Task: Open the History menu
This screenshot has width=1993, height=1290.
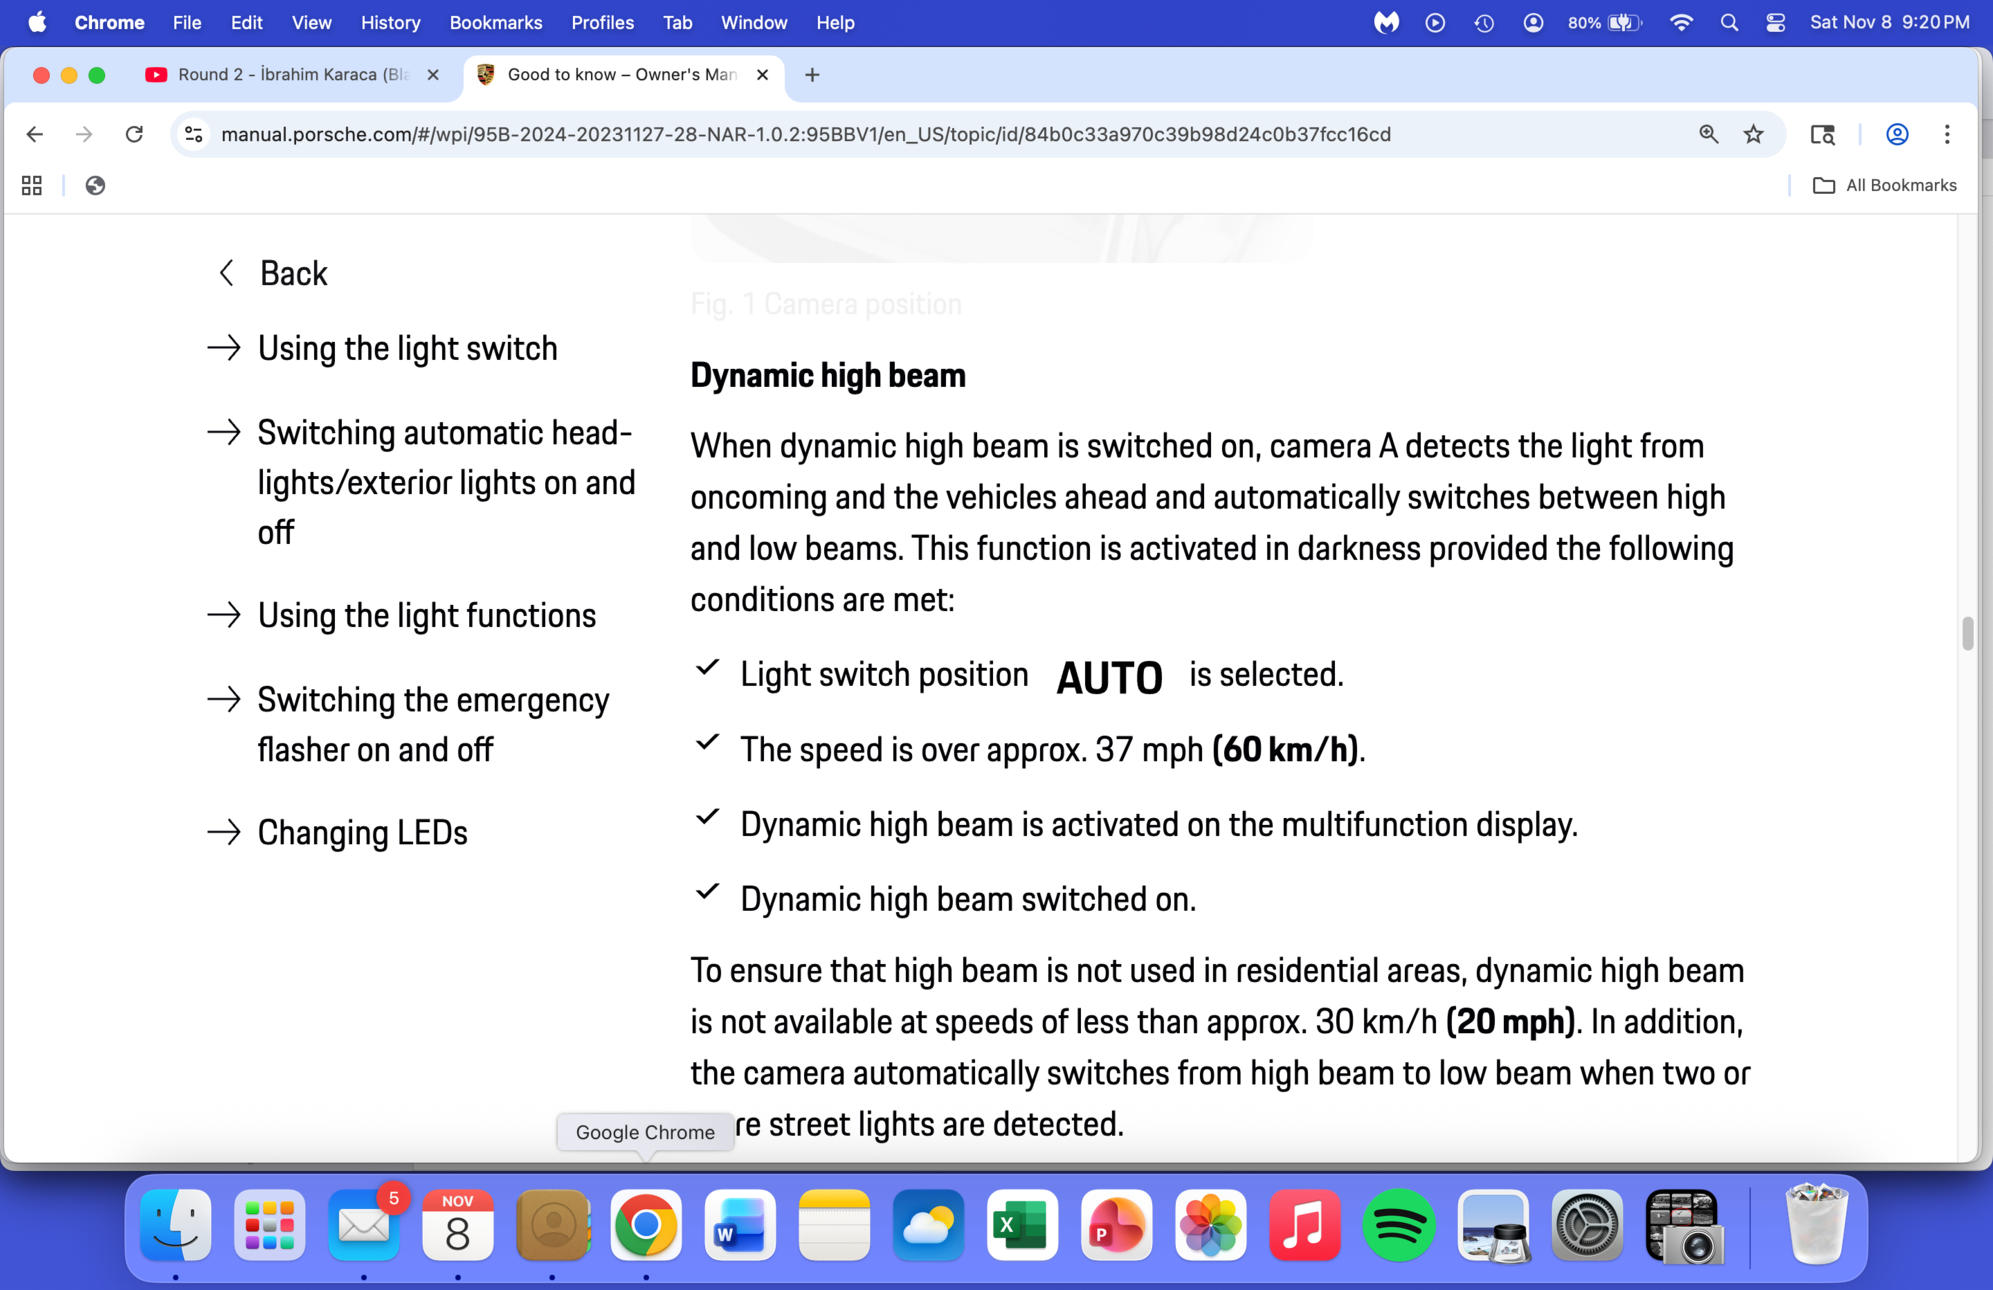Action: (390, 22)
